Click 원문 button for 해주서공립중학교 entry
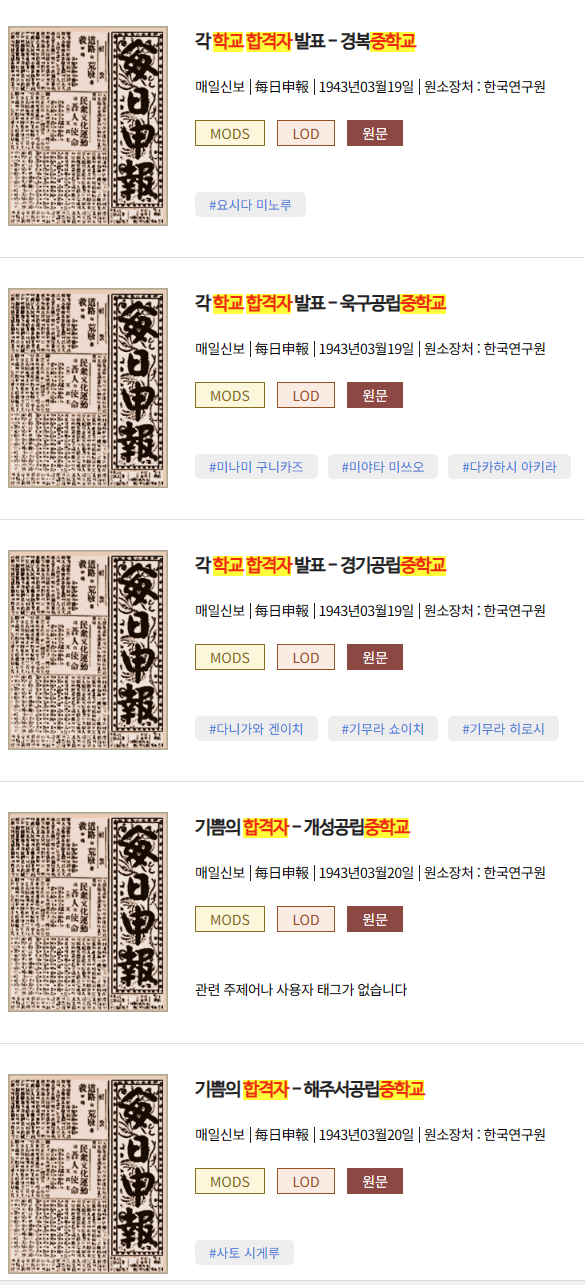Screen dimensions: 585x1285 pyautogui.click(x=375, y=1181)
